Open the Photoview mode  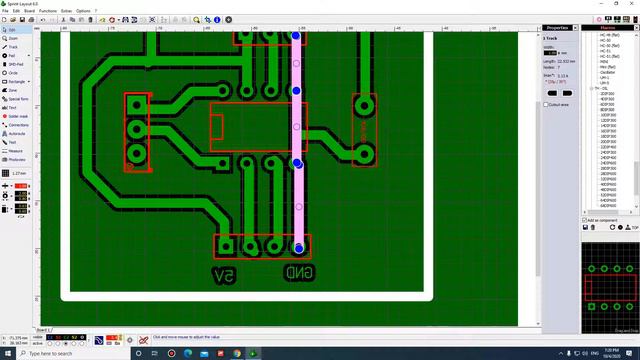coord(16,160)
